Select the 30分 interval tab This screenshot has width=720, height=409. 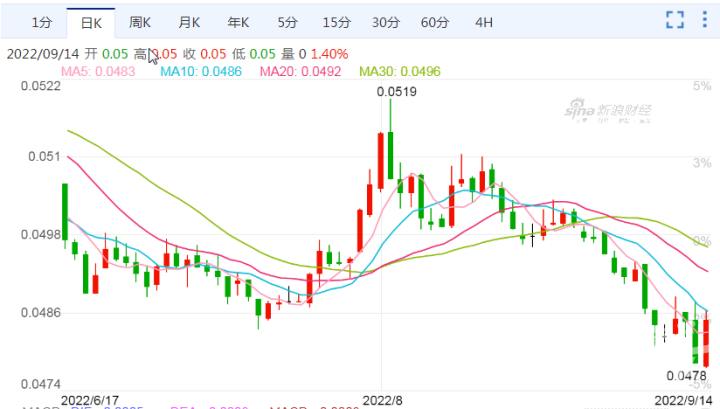coord(386,22)
